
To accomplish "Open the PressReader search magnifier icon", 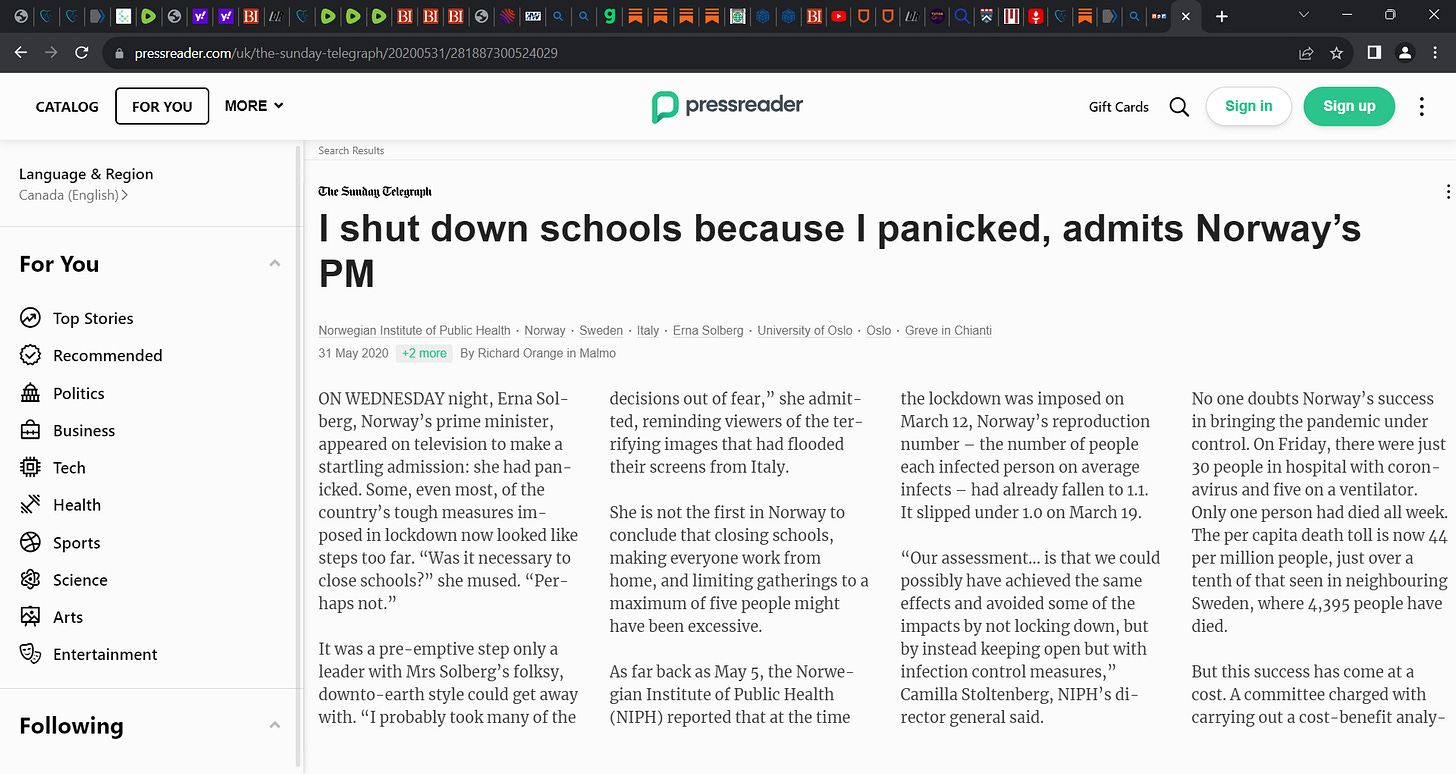I will tap(1179, 107).
